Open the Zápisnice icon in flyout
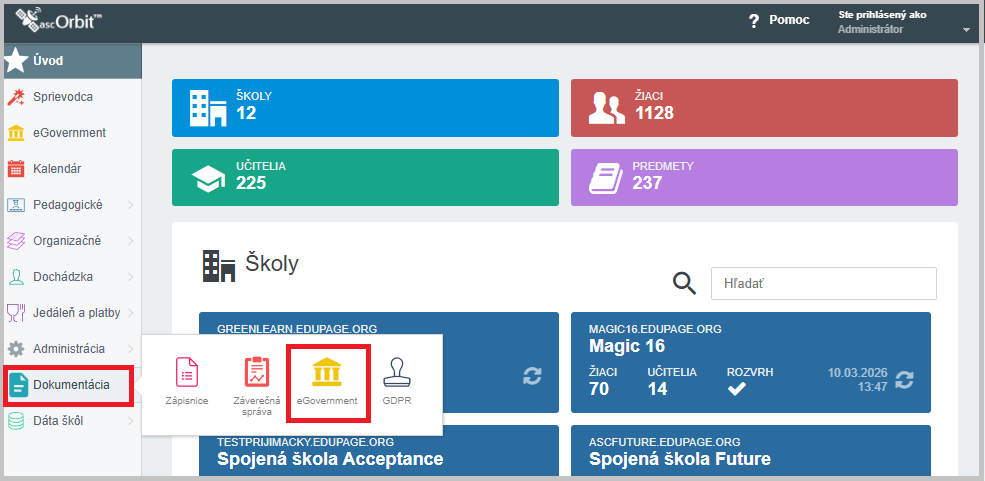Screen dimensions: 985x481 click(x=187, y=374)
